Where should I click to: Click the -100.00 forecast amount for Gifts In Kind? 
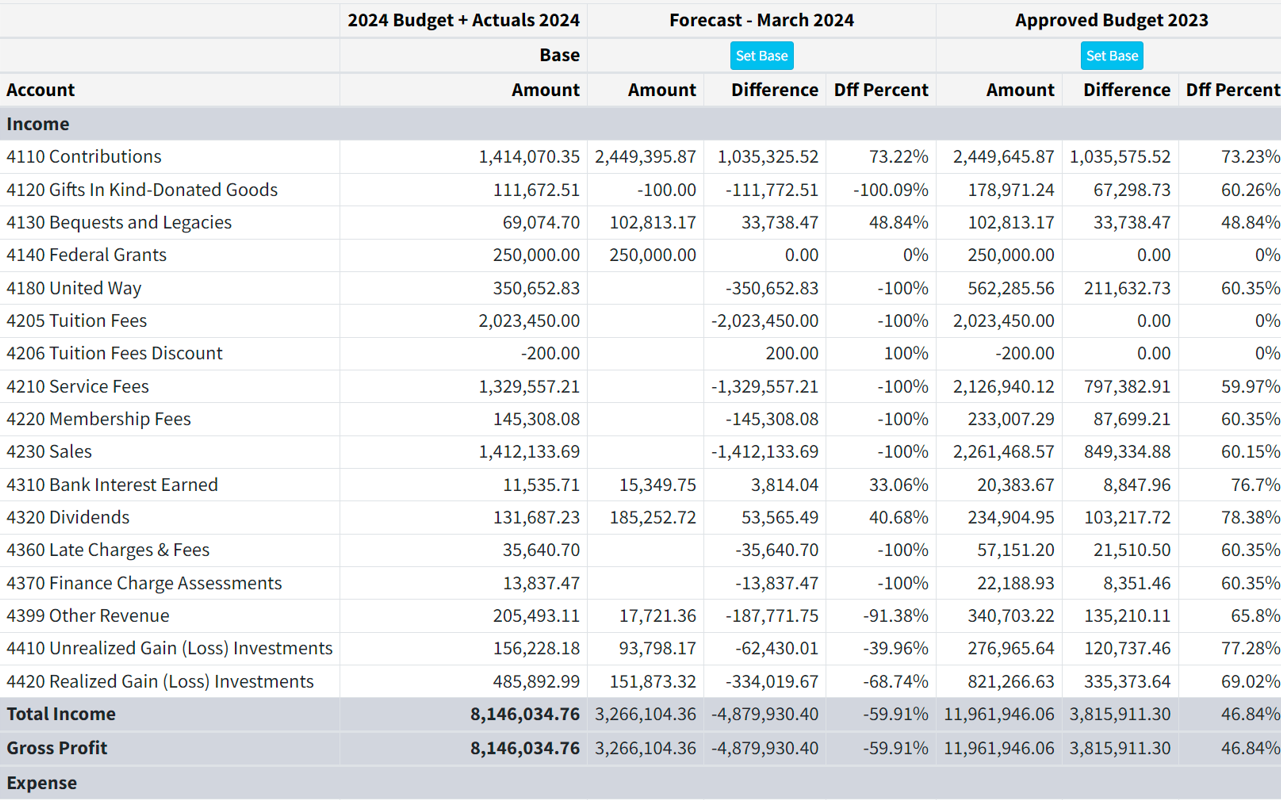pos(666,190)
